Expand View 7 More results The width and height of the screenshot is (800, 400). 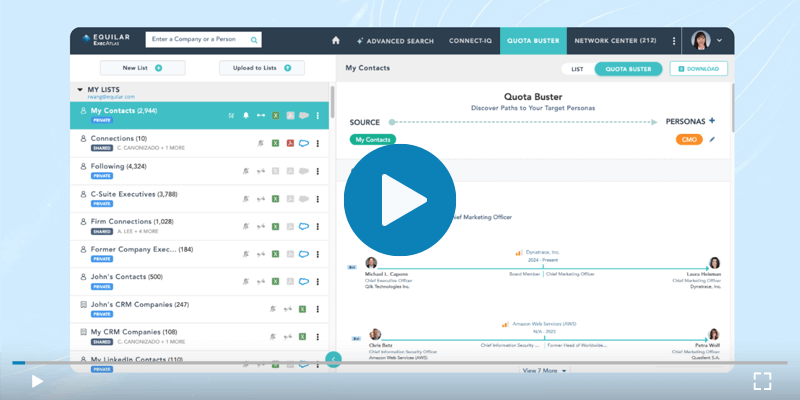[x=544, y=370]
